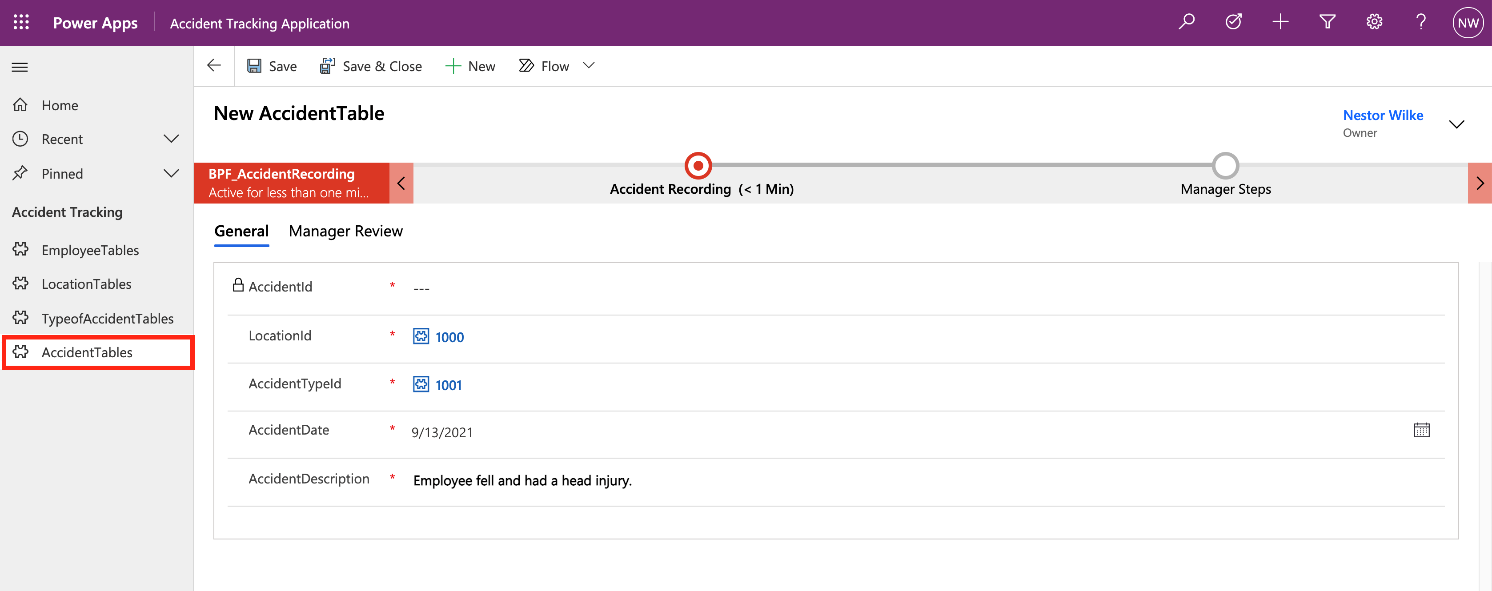Open the app launcher waffle icon

(x=21, y=22)
